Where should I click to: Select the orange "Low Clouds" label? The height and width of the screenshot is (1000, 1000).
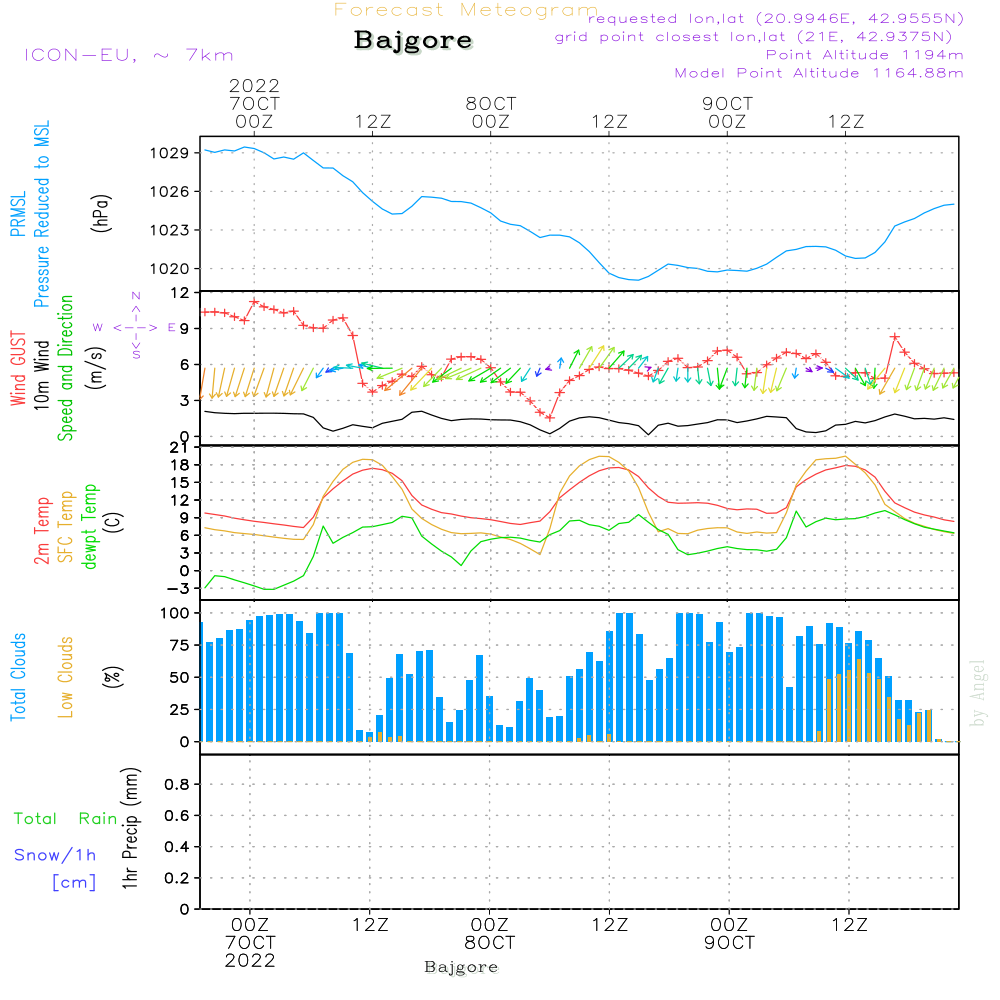click(x=65, y=677)
